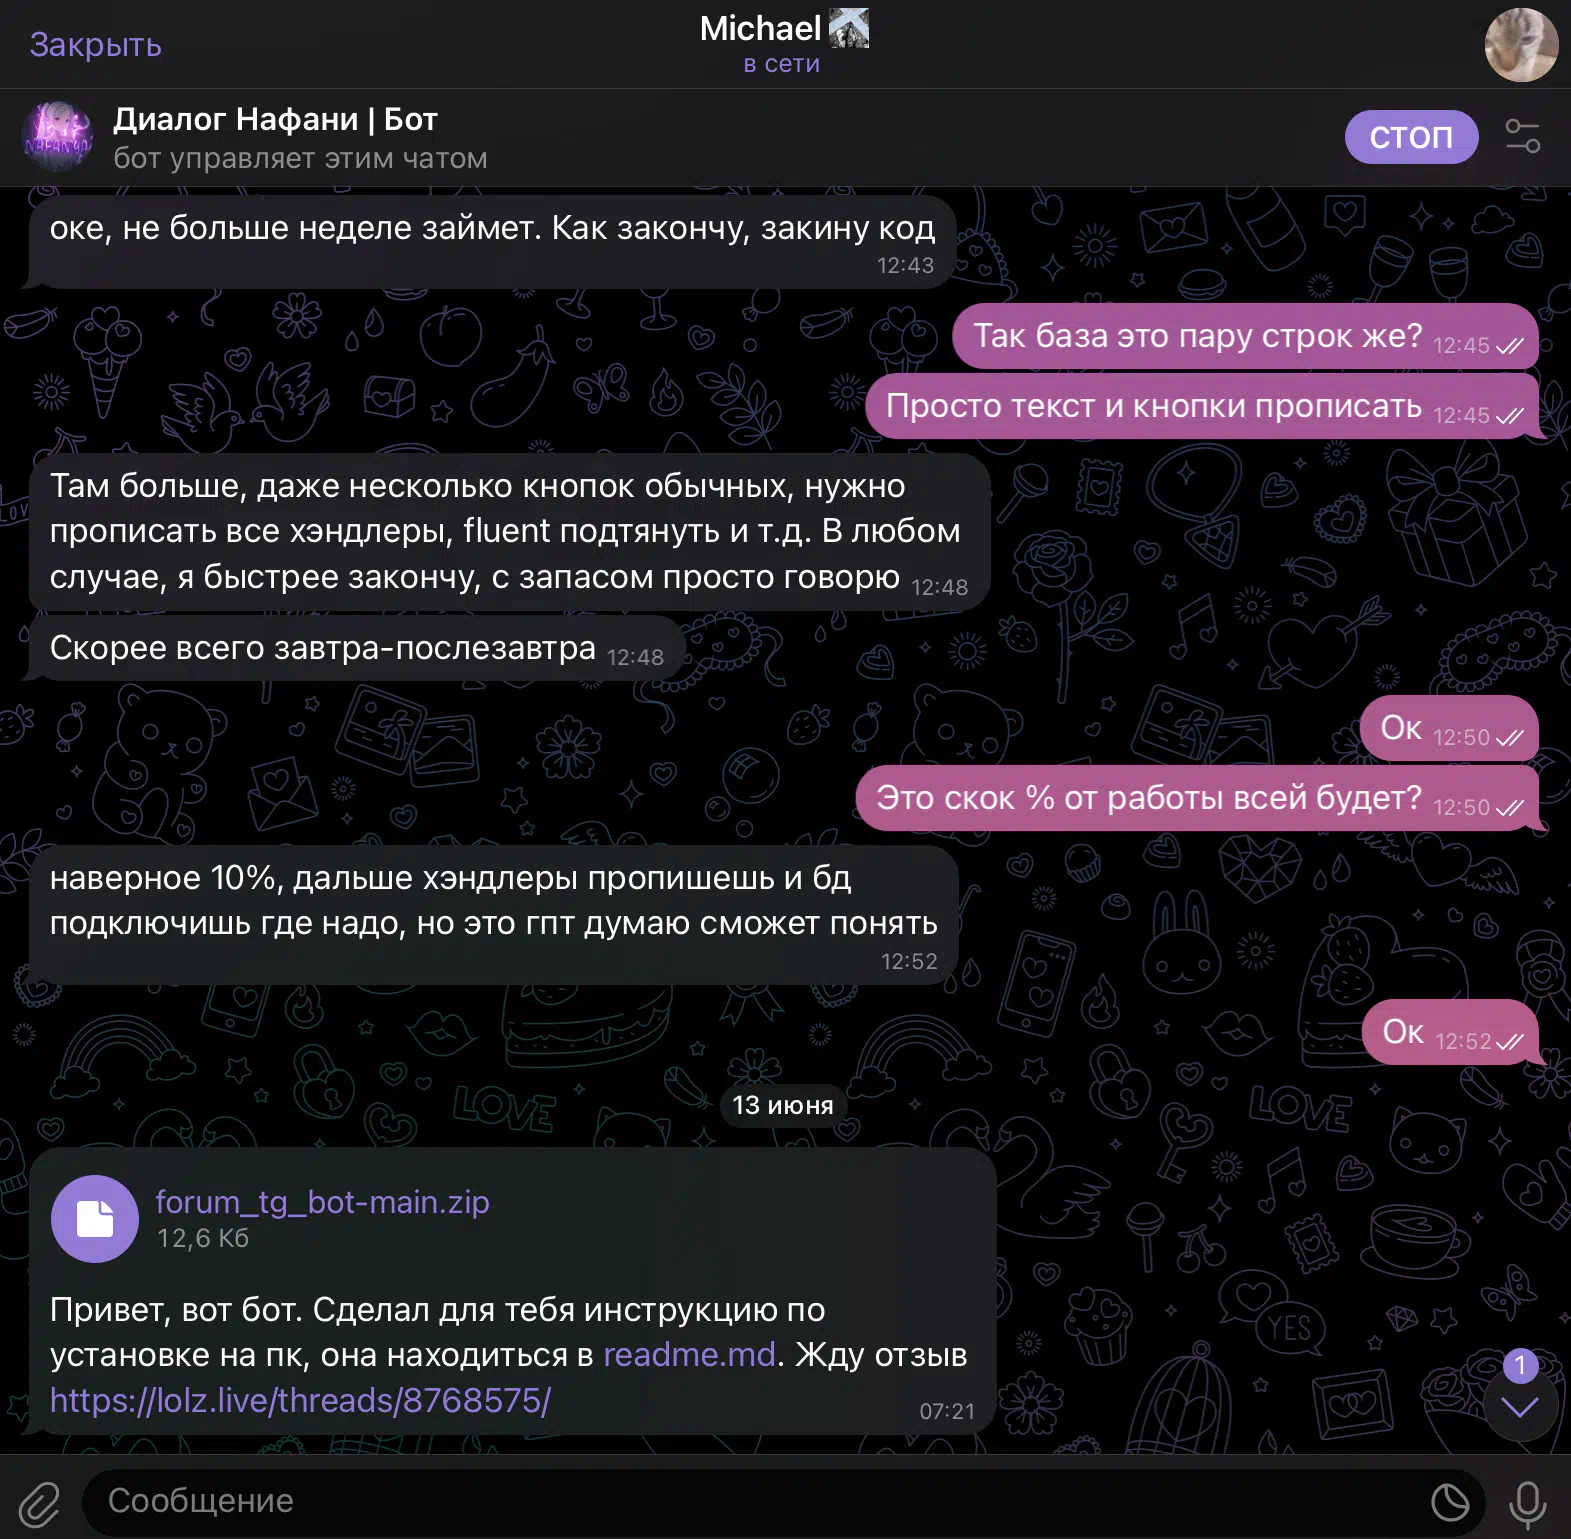Click the paperclip attachment icon
Viewport: 1571px width, 1539px height.
[x=40, y=1502]
